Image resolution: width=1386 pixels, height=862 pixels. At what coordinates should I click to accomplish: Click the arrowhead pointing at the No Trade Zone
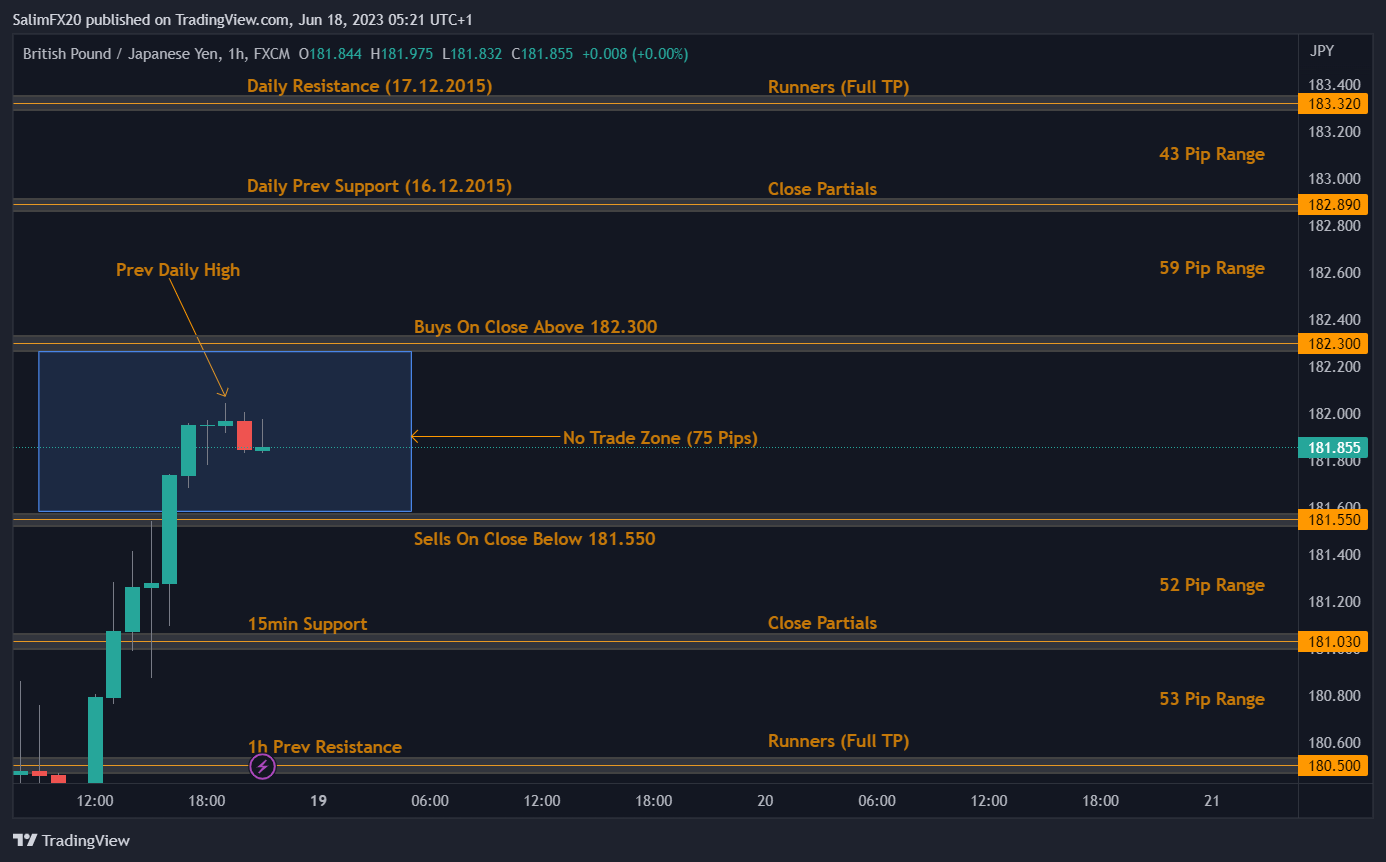pos(416,436)
